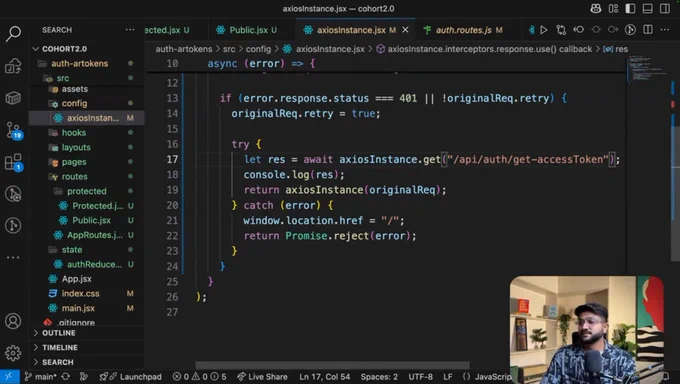Click the remote window icon in status bar

pyautogui.click(x=10, y=376)
